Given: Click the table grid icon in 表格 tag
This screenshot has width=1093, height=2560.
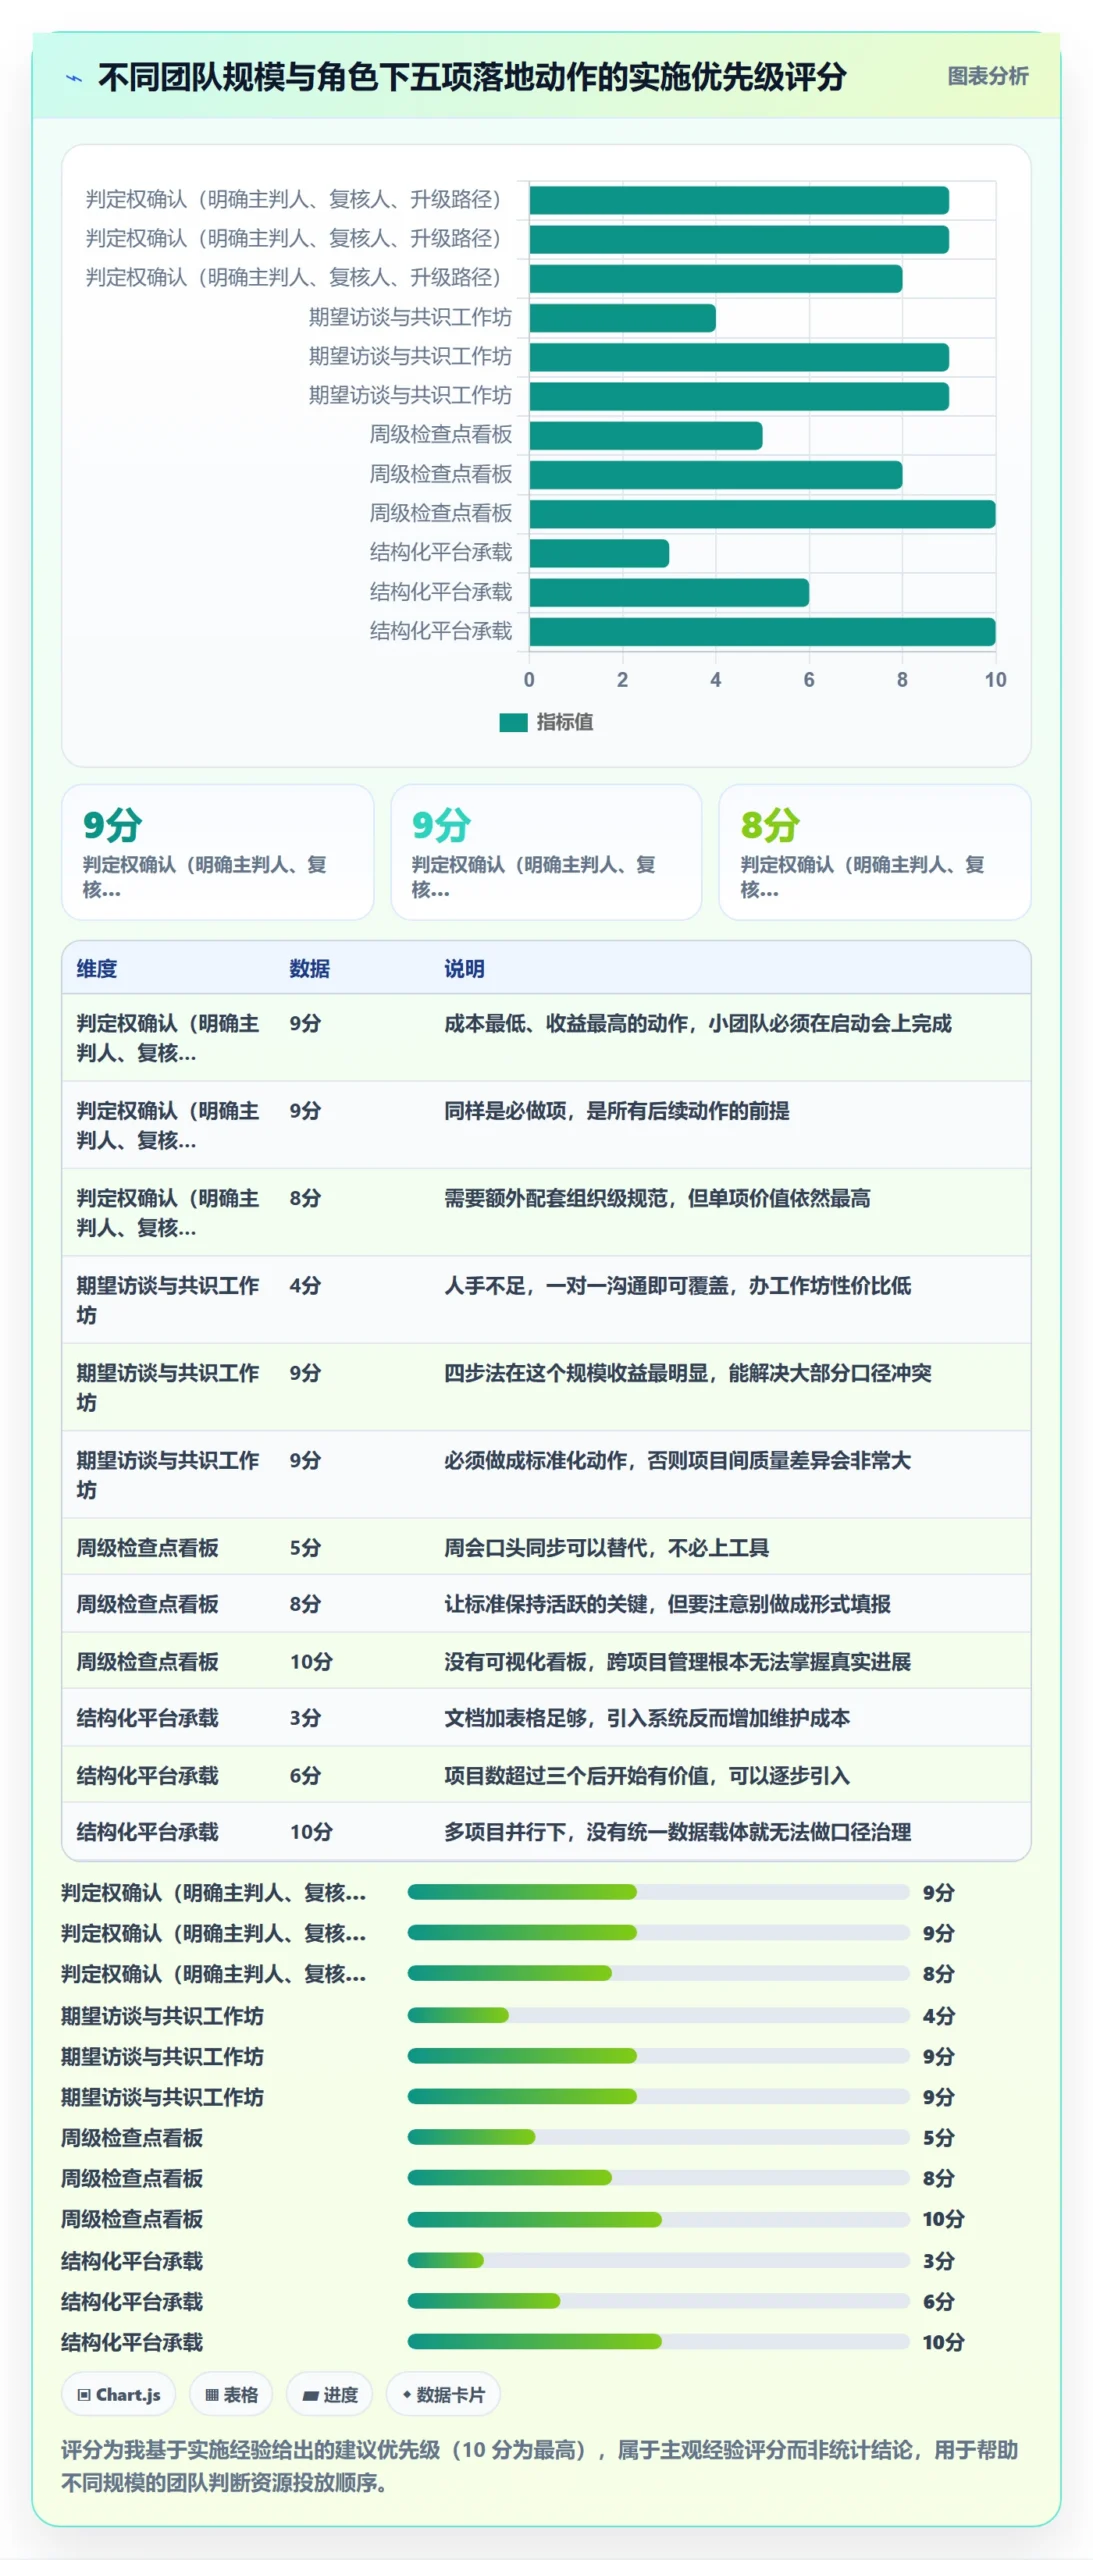Looking at the screenshot, I should tap(211, 2394).
